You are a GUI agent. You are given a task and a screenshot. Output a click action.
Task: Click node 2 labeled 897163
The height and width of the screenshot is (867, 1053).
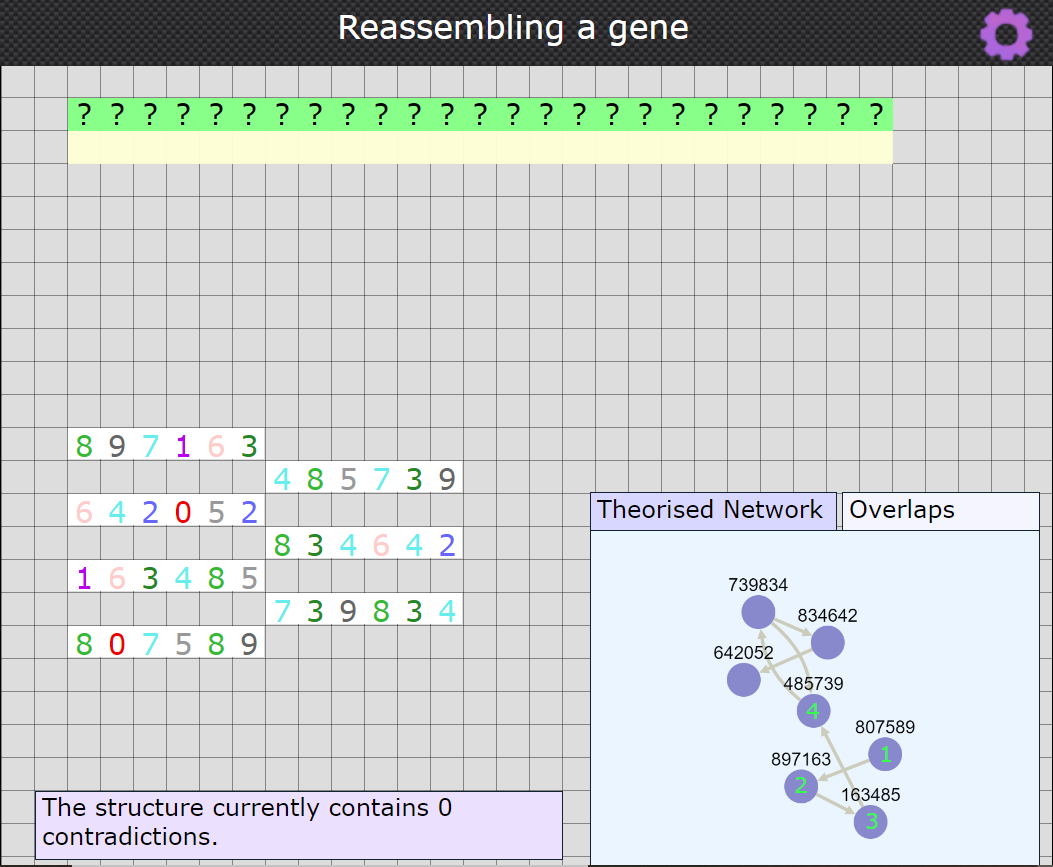(801, 786)
